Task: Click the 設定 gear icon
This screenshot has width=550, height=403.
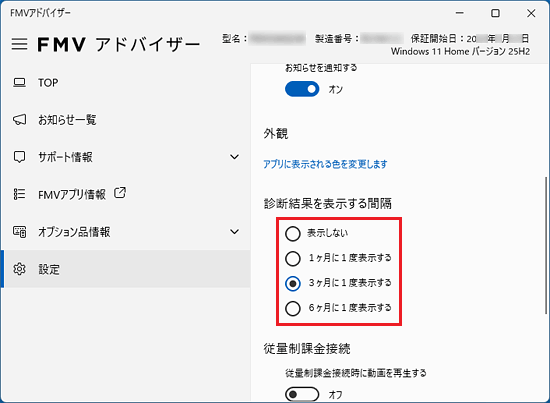Action: (x=19, y=269)
